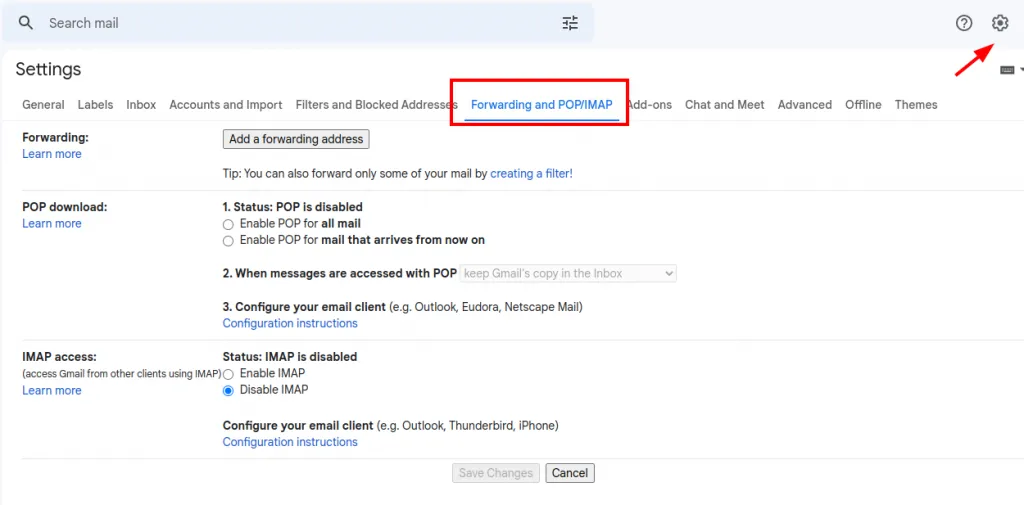Open IMAP Configuration instructions link
Screen dimensions: 1024x505
[x=290, y=442]
